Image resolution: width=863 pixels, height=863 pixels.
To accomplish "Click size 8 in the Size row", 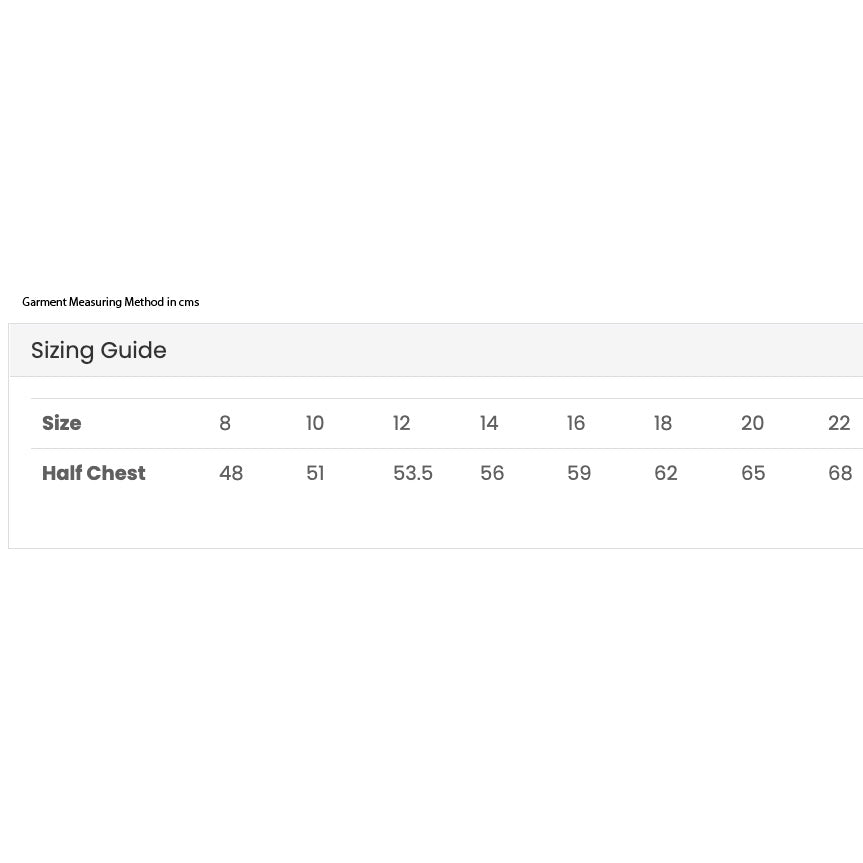I will 225,423.
